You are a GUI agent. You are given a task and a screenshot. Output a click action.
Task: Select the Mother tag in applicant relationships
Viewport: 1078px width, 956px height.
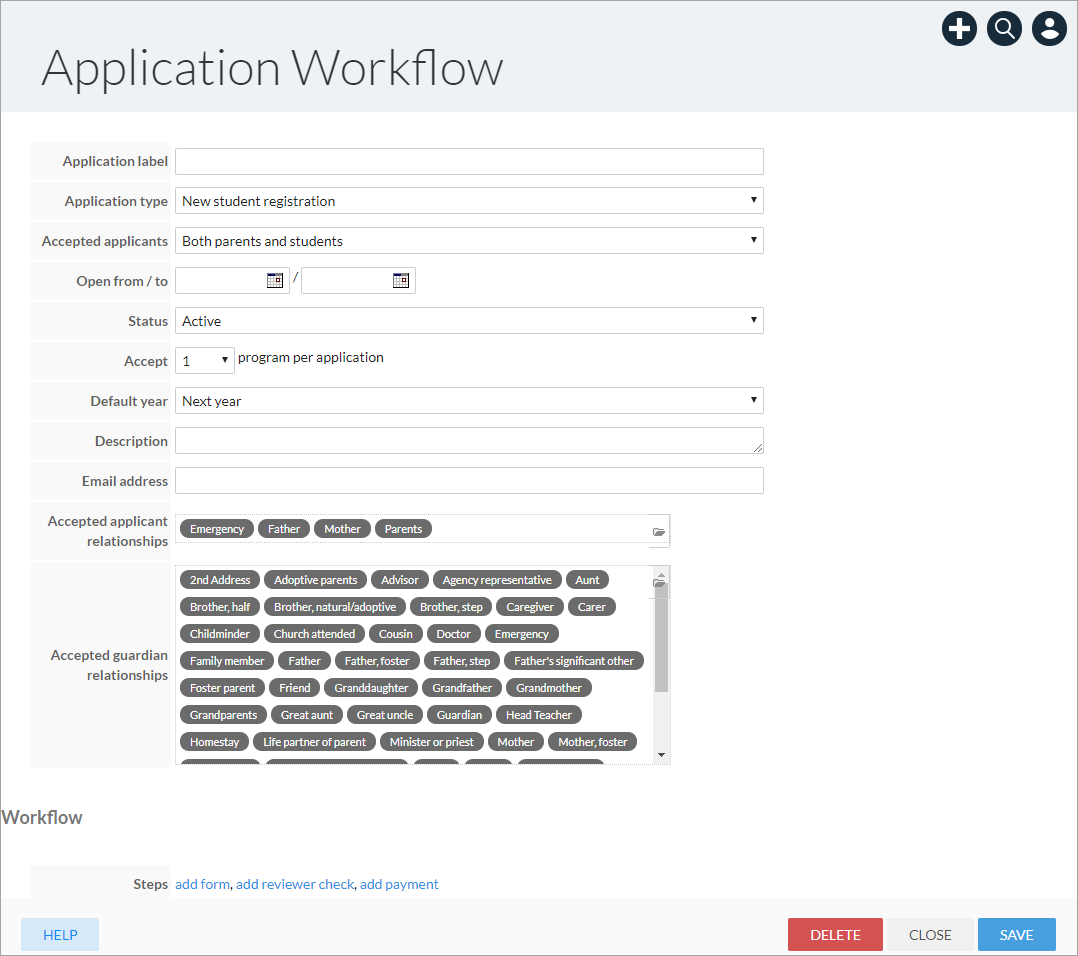tap(342, 529)
